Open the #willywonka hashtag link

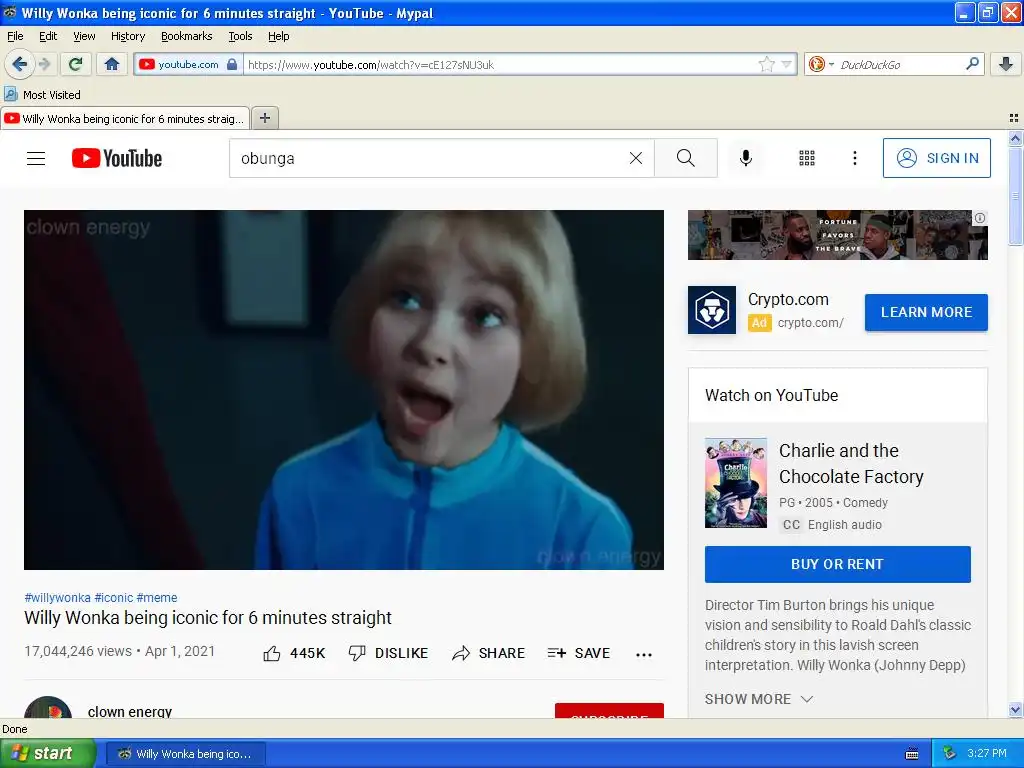pyautogui.click(x=57, y=598)
